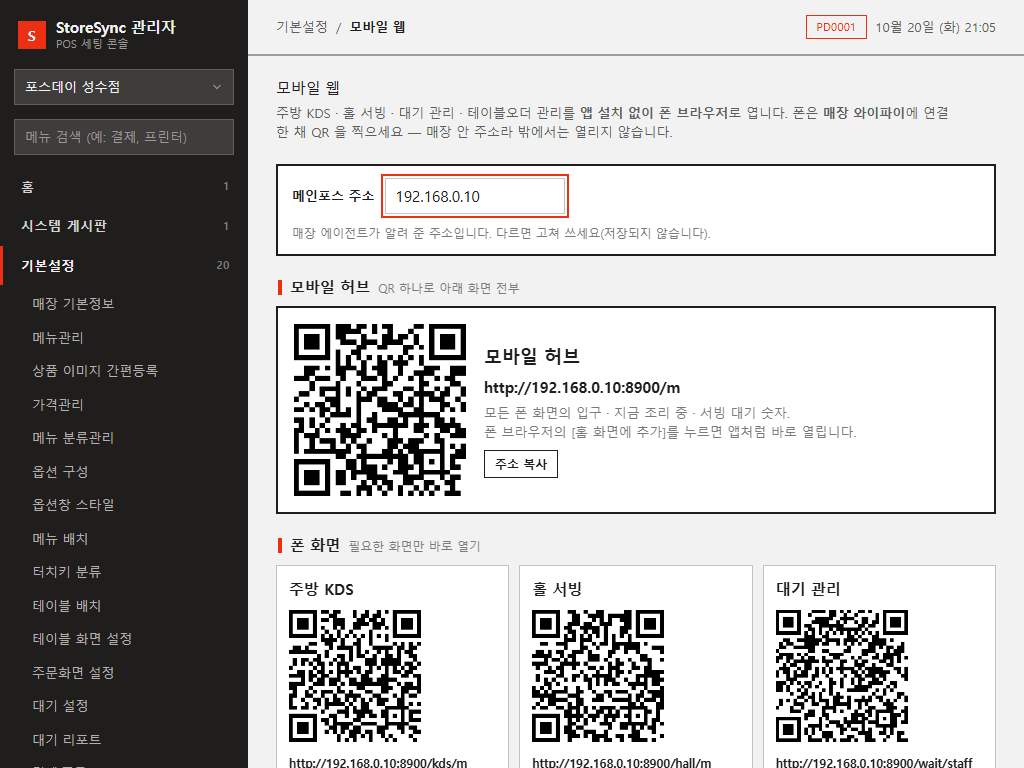Click the header date 10월 20일 (화) 21:05

(x=935, y=27)
